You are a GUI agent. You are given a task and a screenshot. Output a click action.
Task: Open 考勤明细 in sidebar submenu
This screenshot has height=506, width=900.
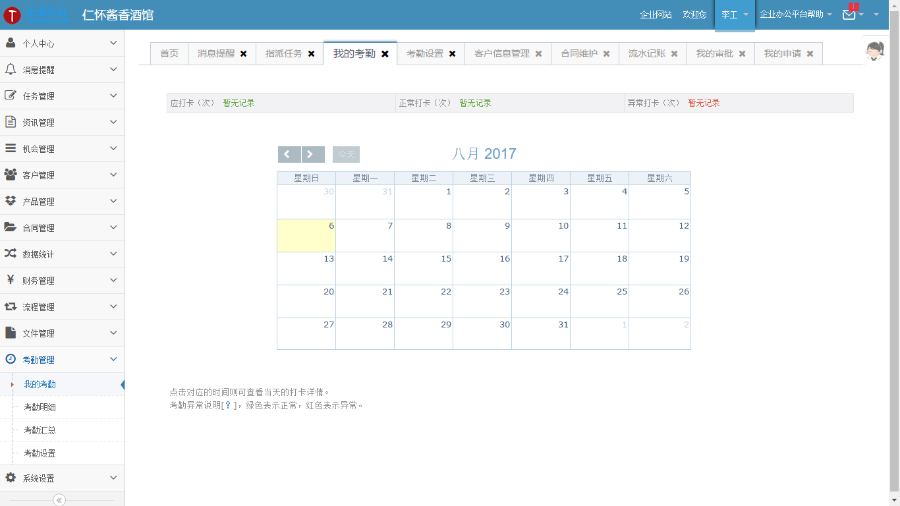point(40,407)
